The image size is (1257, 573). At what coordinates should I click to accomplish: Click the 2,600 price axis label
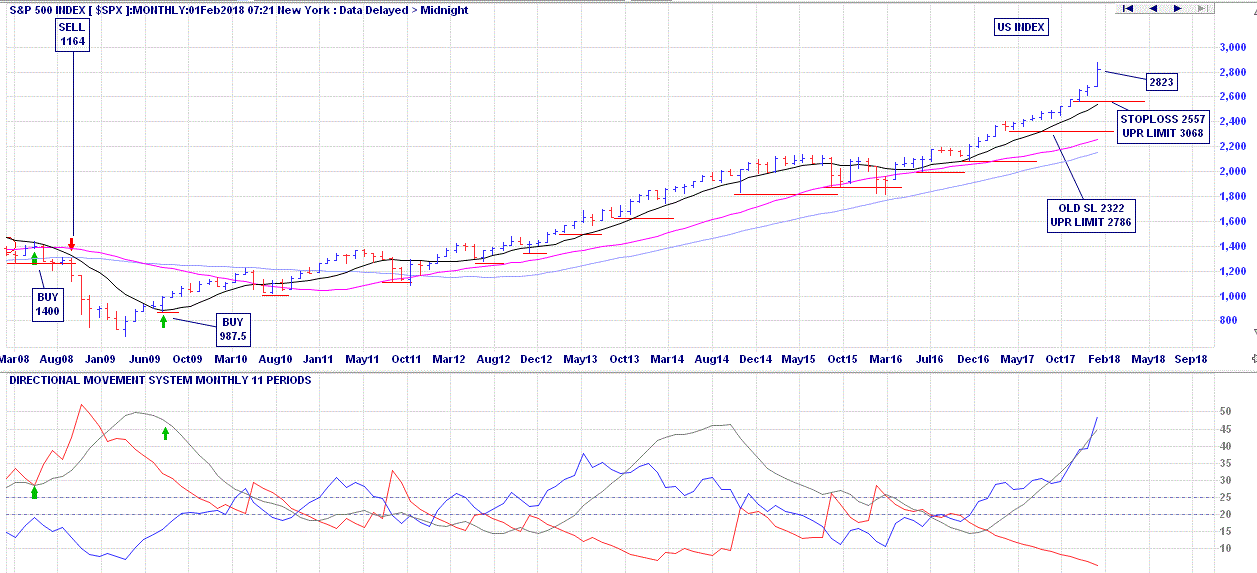click(1232, 97)
